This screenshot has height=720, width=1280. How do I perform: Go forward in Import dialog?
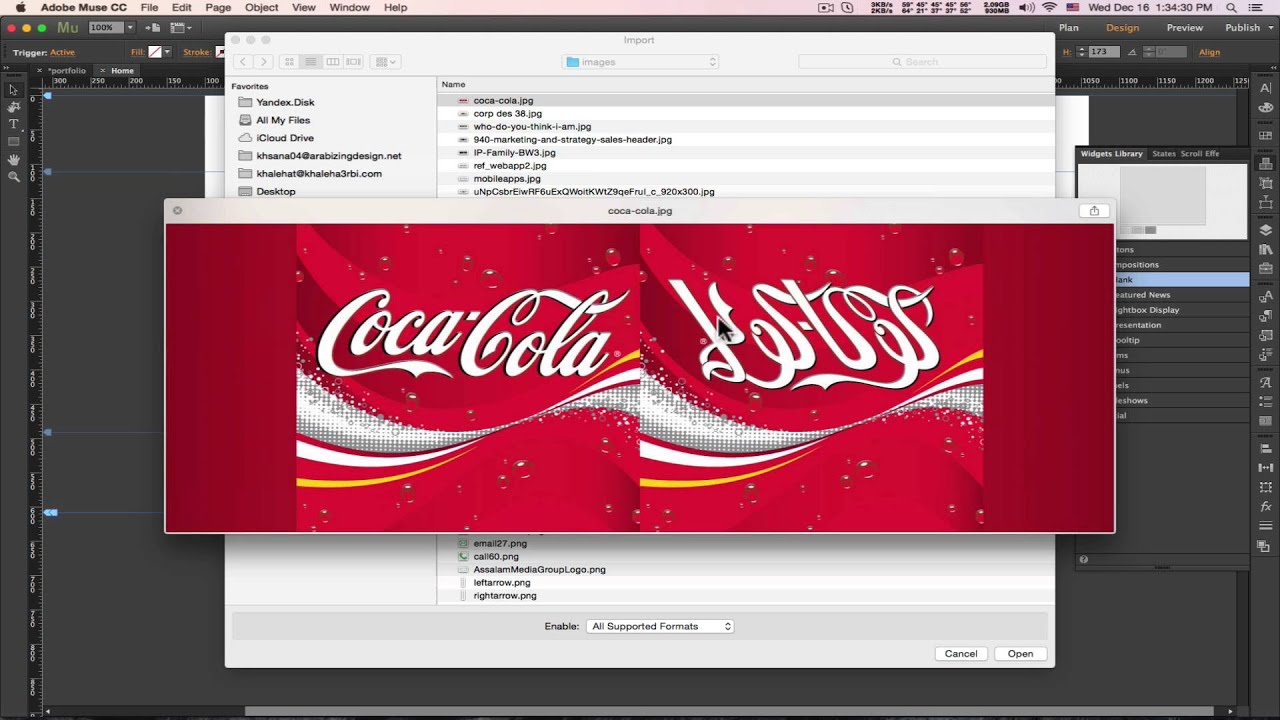pyautogui.click(x=263, y=62)
